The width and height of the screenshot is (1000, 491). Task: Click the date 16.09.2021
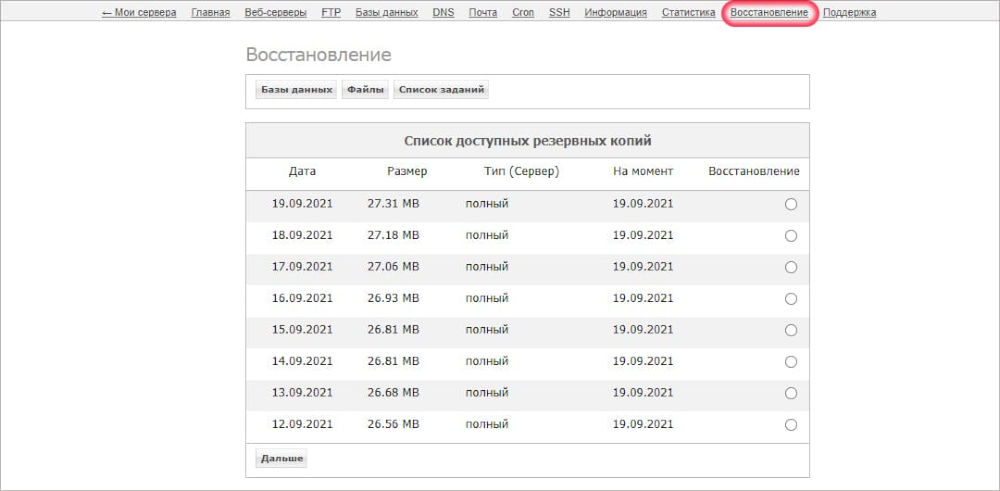302,298
